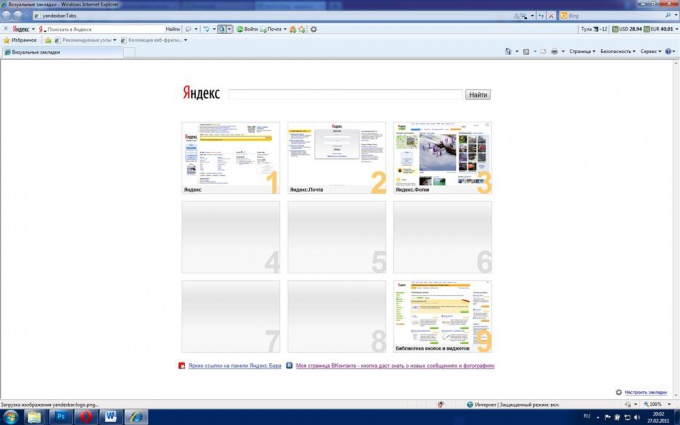Open the Настроить закладки settings link

tap(645, 392)
